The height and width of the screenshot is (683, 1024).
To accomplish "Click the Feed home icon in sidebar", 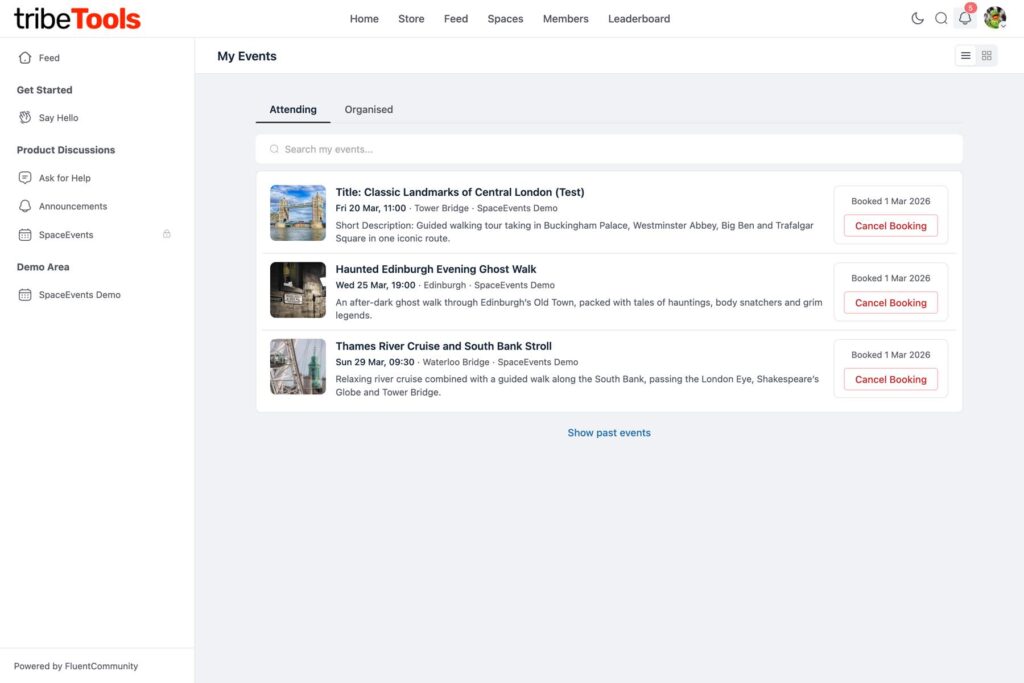I will 25,58.
